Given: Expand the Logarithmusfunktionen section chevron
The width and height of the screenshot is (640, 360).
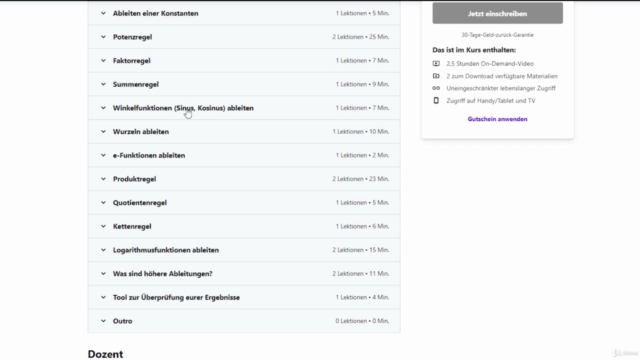Looking at the screenshot, I should 103,250.
